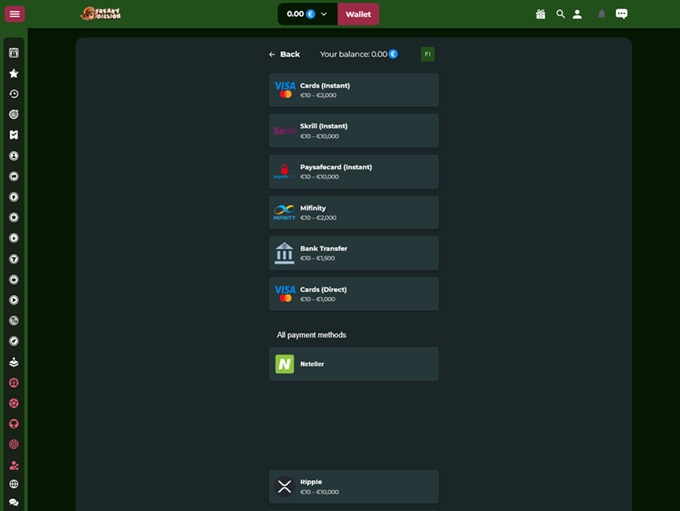Open the gift promotions icon
The height and width of the screenshot is (511, 680).
pyautogui.click(x=540, y=14)
